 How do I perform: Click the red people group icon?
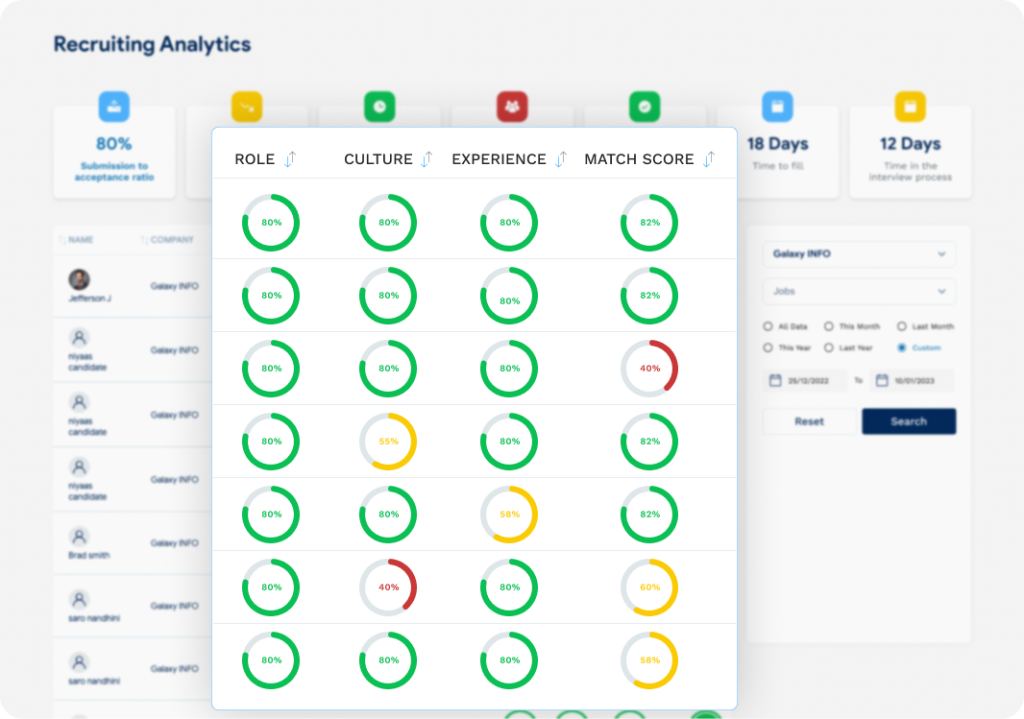(512, 106)
